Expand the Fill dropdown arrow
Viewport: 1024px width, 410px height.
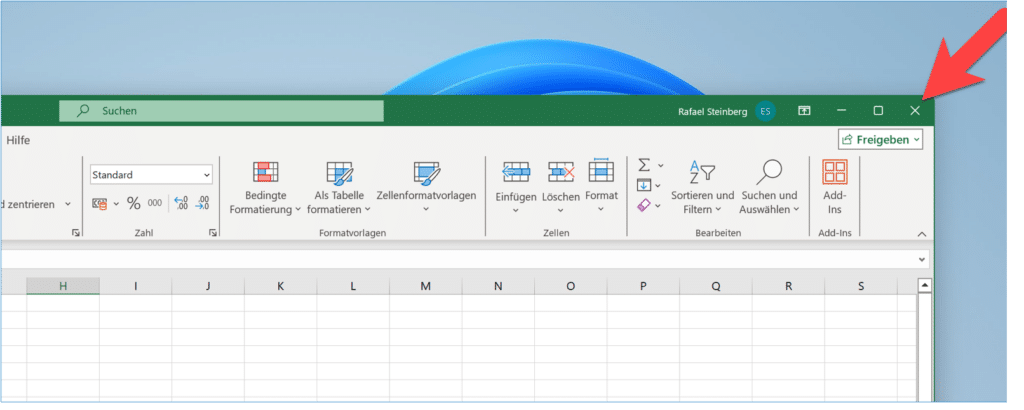[x=657, y=186]
